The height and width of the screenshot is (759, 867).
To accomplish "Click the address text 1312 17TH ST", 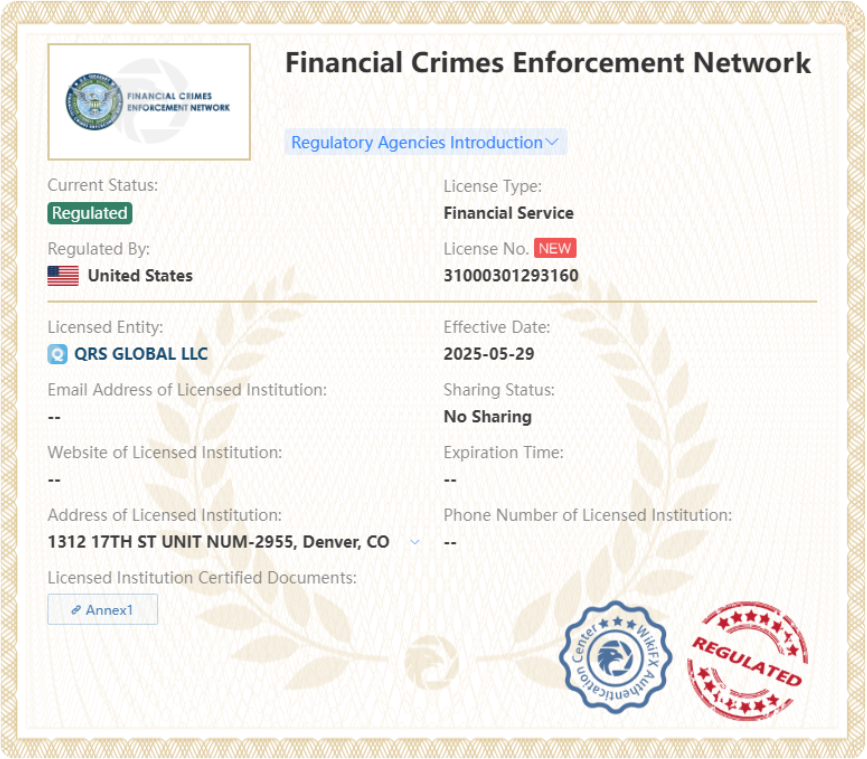I will pyautogui.click(x=218, y=542).
